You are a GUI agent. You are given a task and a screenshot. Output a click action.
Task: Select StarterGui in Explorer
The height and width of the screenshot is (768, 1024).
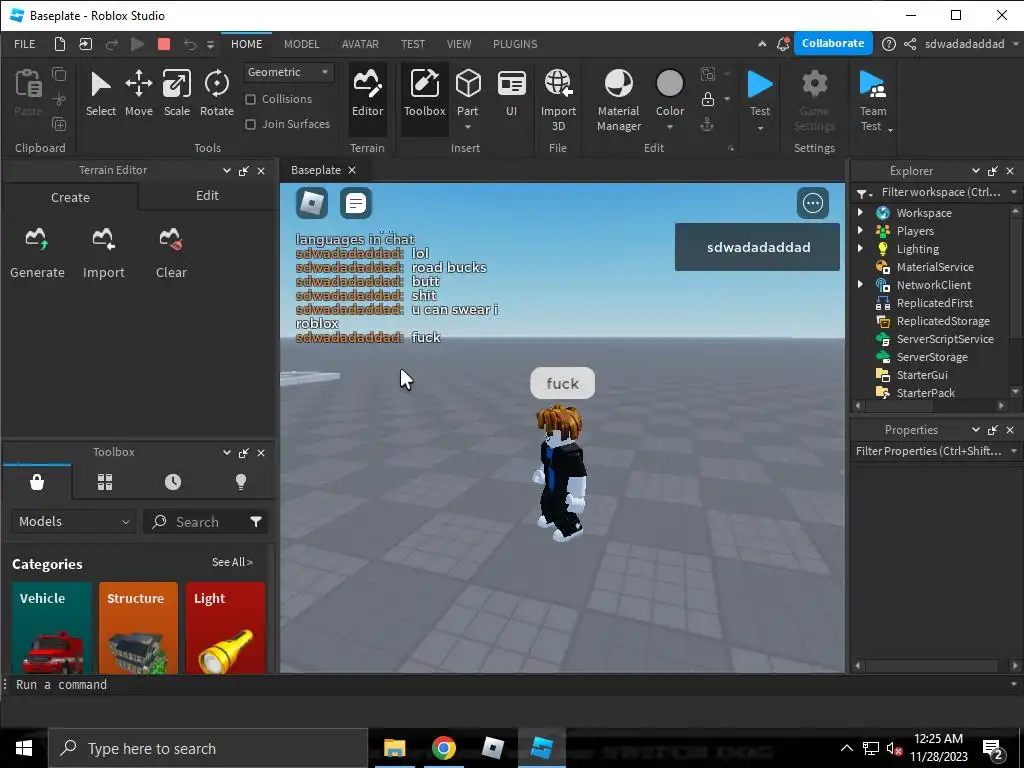[x=921, y=375]
